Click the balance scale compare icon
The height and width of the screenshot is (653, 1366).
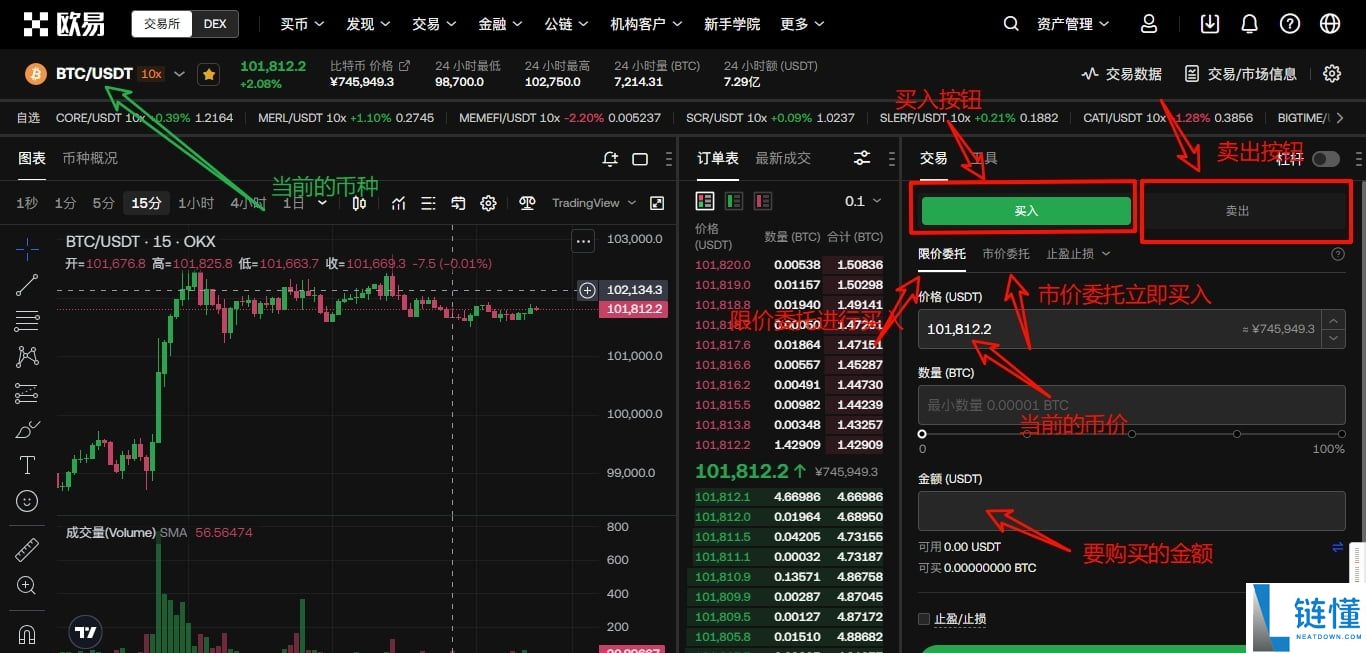click(528, 203)
